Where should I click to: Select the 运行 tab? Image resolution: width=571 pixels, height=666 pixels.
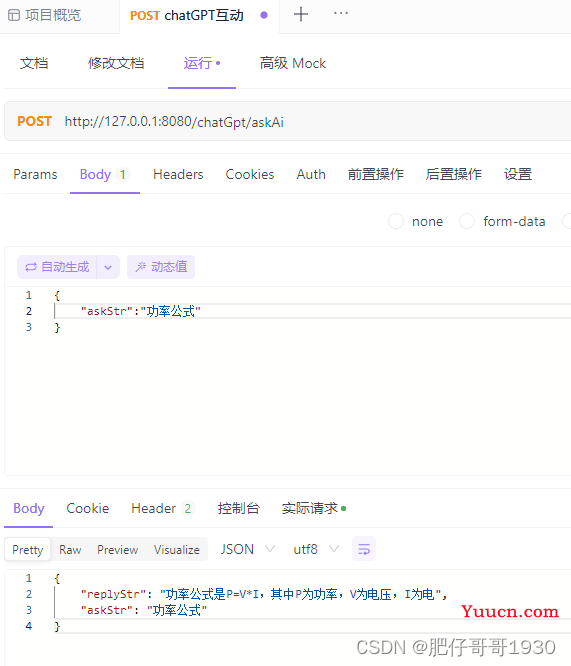coord(202,63)
